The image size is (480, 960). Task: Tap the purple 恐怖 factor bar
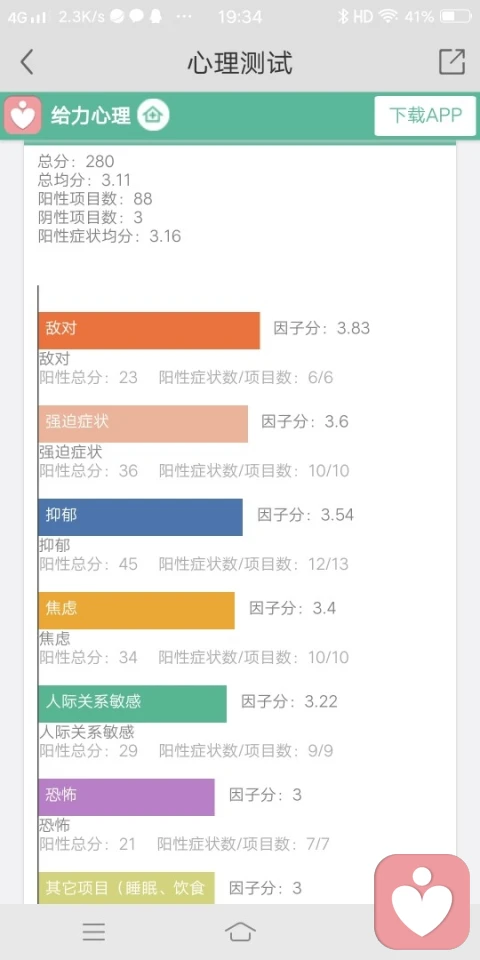[126, 797]
